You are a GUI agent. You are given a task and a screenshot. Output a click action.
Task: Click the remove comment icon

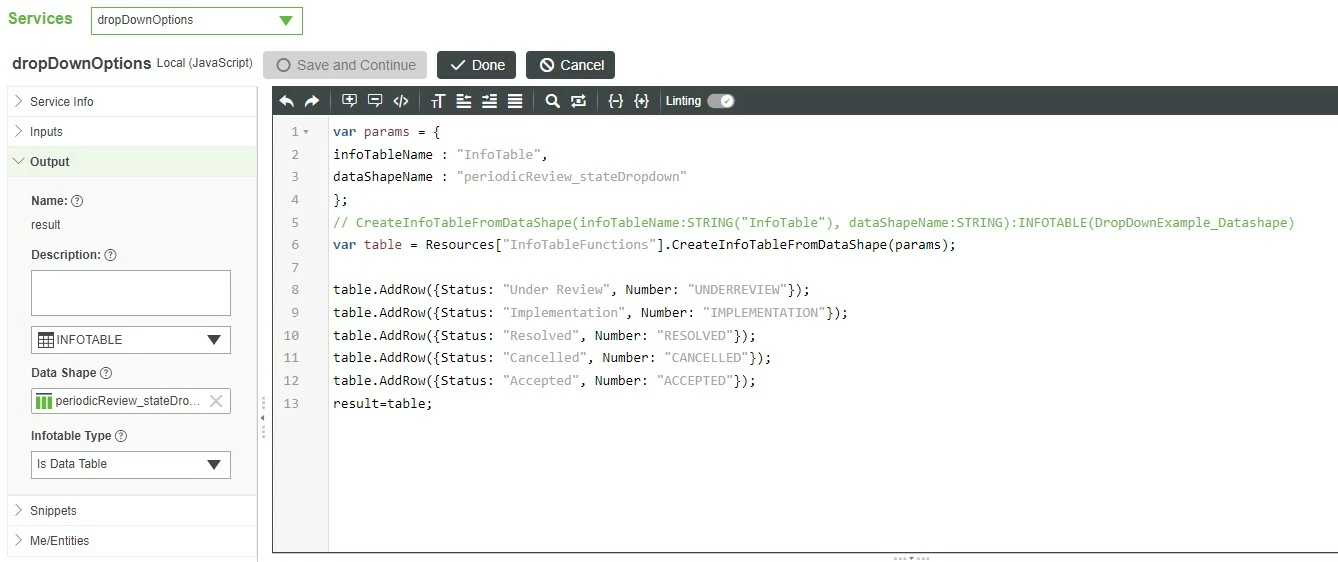375,101
